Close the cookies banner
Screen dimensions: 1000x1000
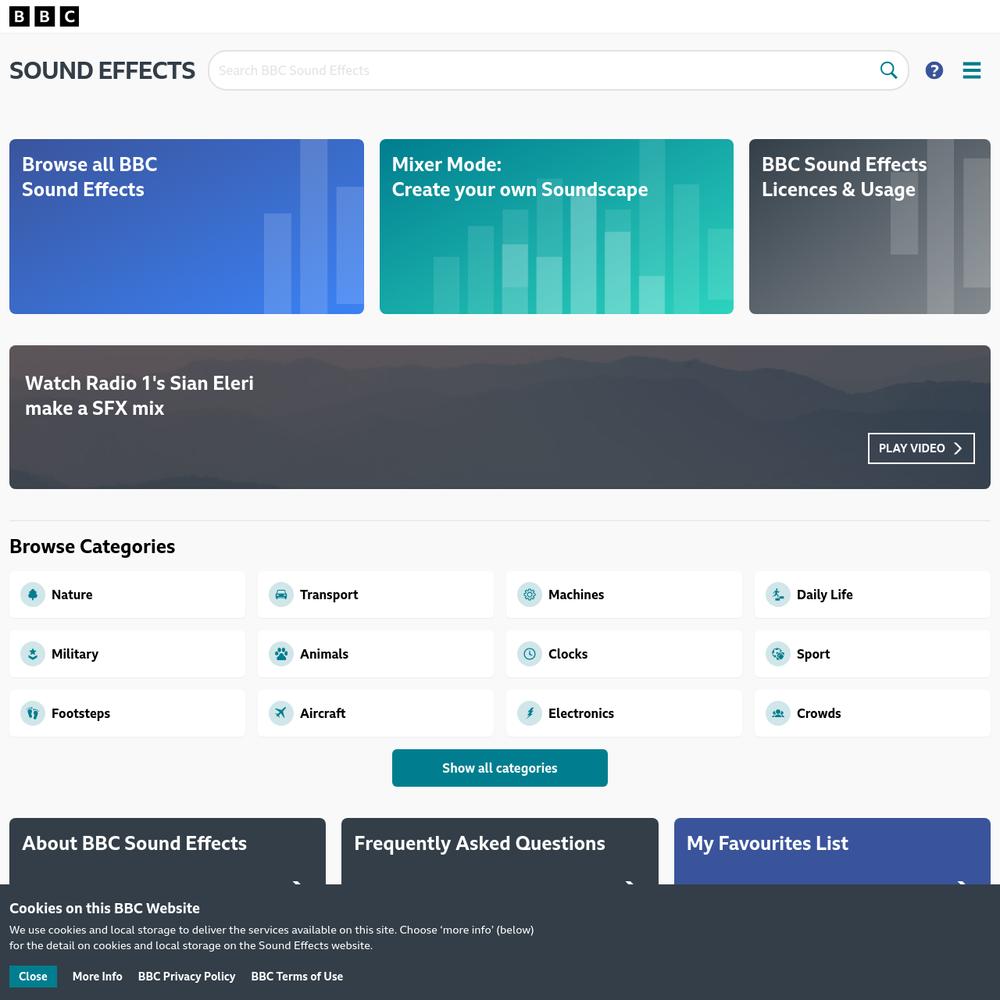[33, 976]
